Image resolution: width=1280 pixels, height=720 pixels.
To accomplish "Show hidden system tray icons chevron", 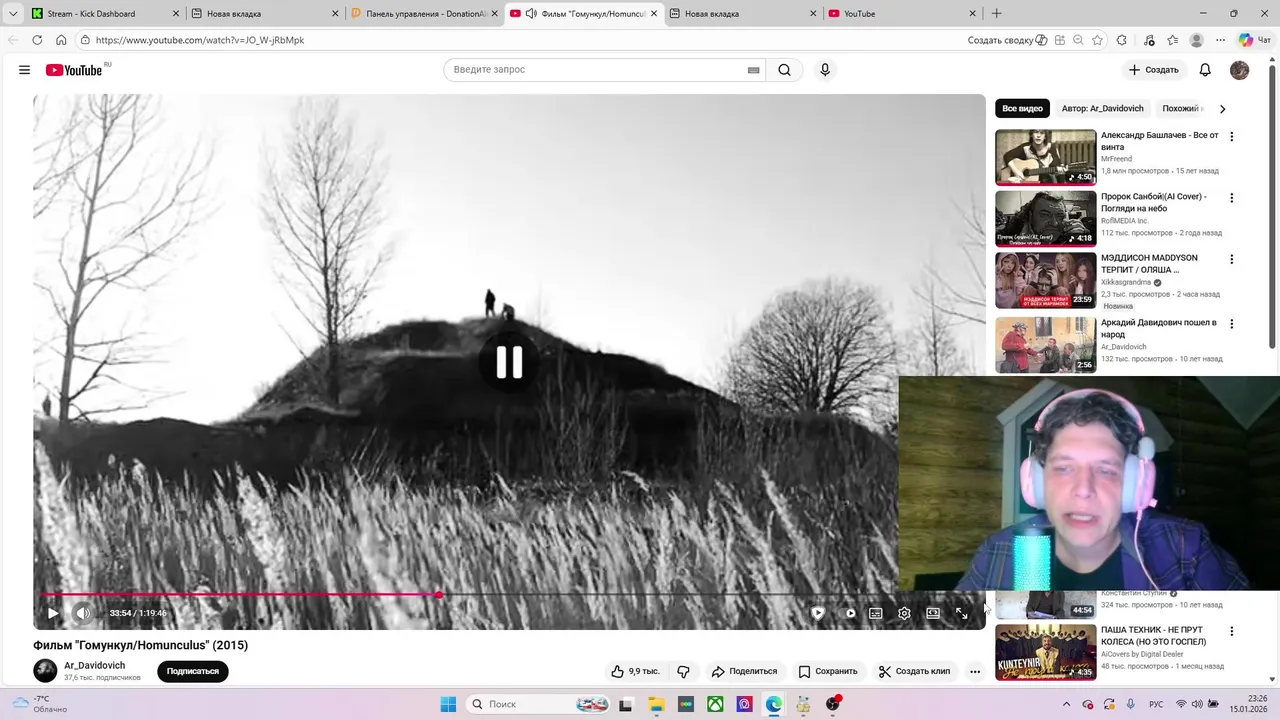I will (1066, 704).
